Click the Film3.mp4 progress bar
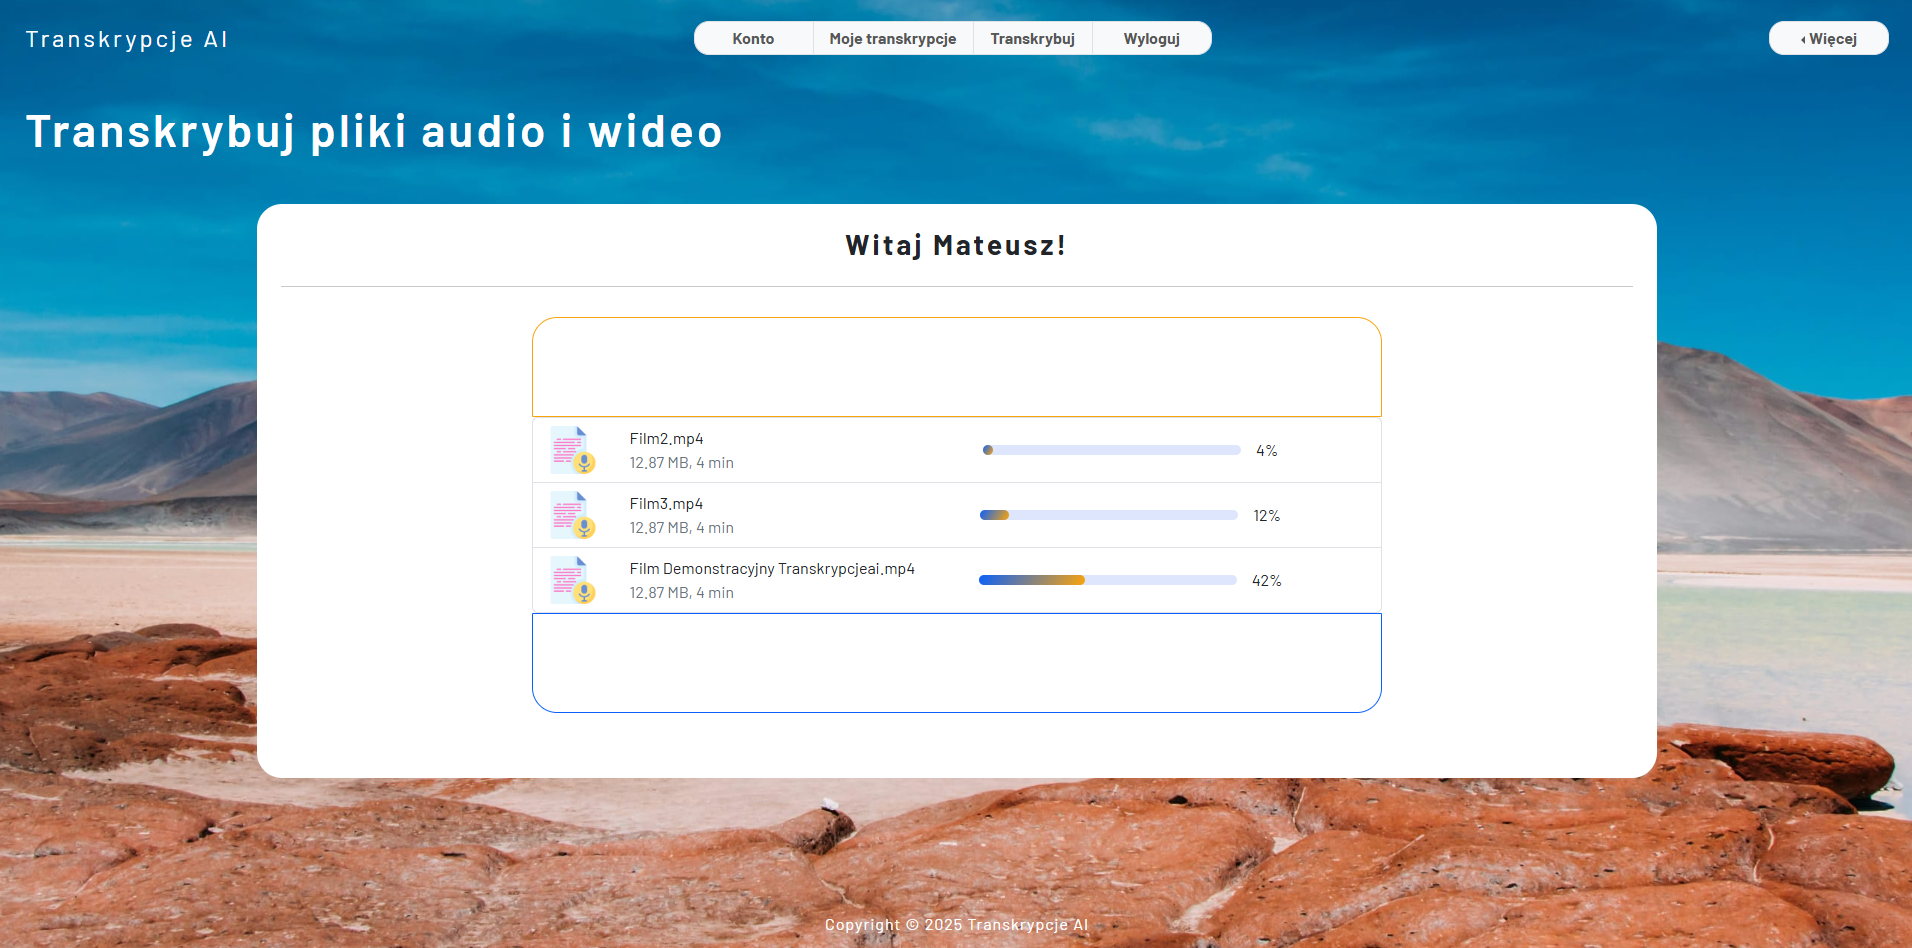The height and width of the screenshot is (948, 1912). pos(1109,515)
